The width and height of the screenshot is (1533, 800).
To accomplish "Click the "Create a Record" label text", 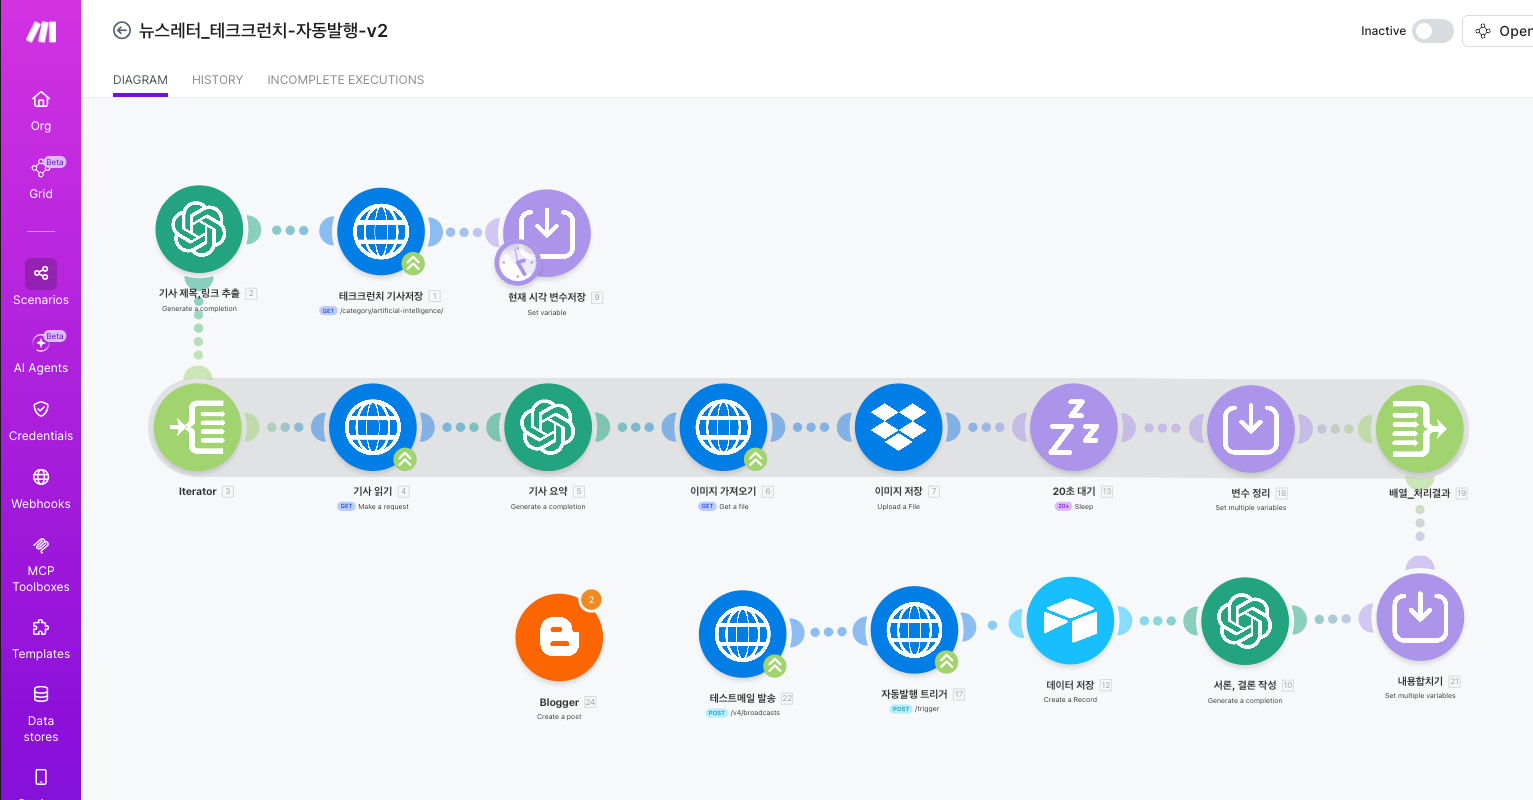I will (1071, 700).
